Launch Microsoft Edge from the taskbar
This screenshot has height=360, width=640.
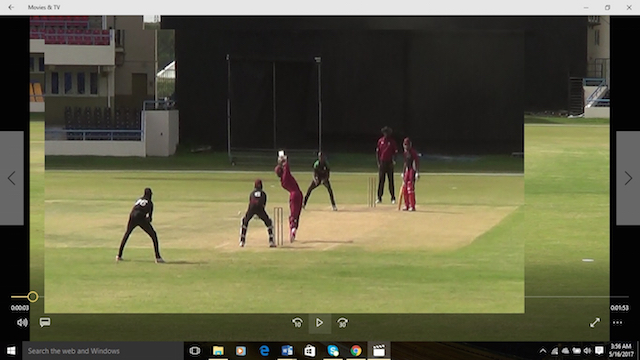264,351
